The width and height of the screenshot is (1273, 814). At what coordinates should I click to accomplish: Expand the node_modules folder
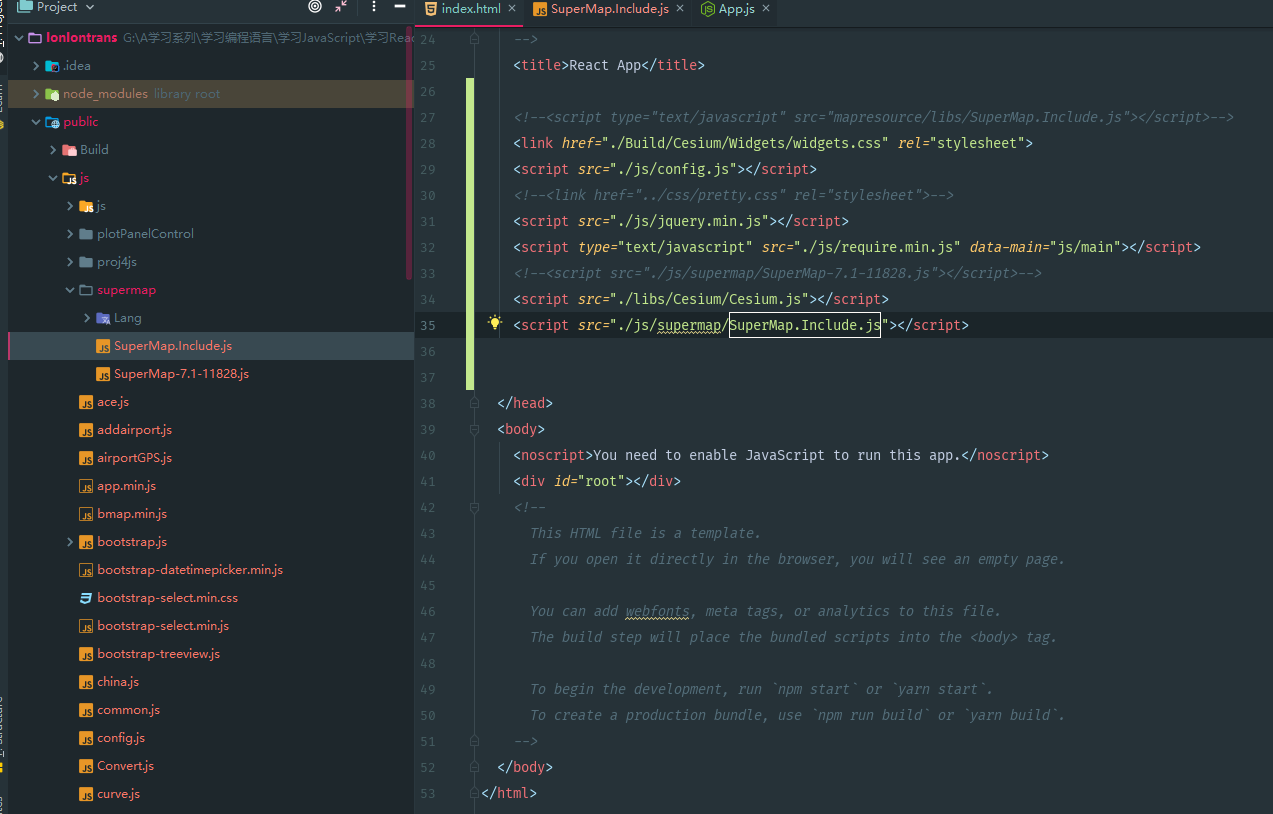(x=36, y=94)
